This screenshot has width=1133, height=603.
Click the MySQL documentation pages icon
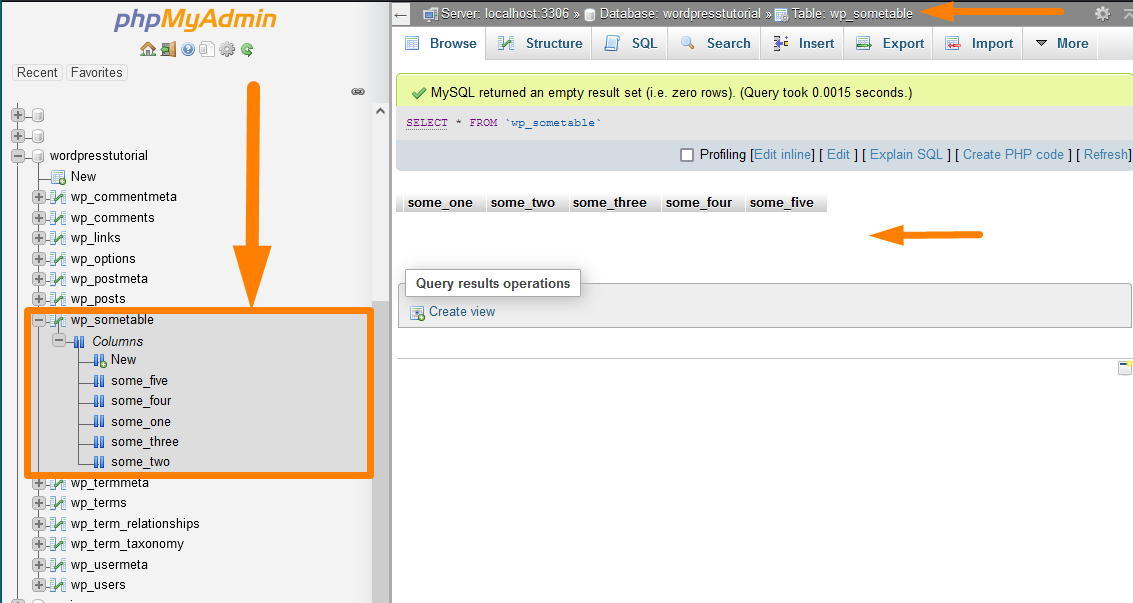coord(207,49)
